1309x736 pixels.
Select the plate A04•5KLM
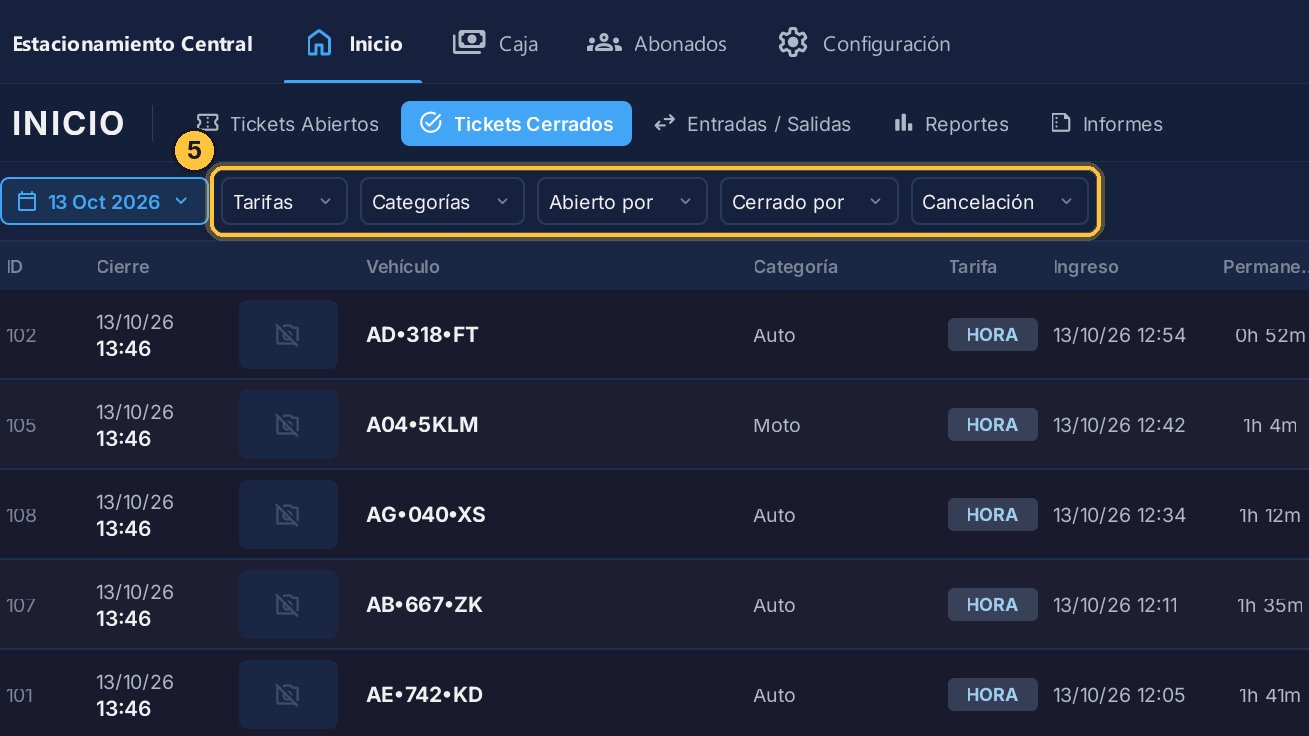[x=423, y=425]
